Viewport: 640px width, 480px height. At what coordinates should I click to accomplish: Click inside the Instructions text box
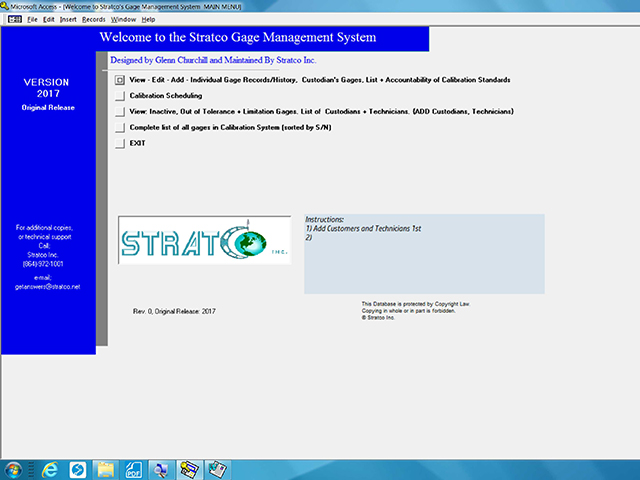pos(424,254)
